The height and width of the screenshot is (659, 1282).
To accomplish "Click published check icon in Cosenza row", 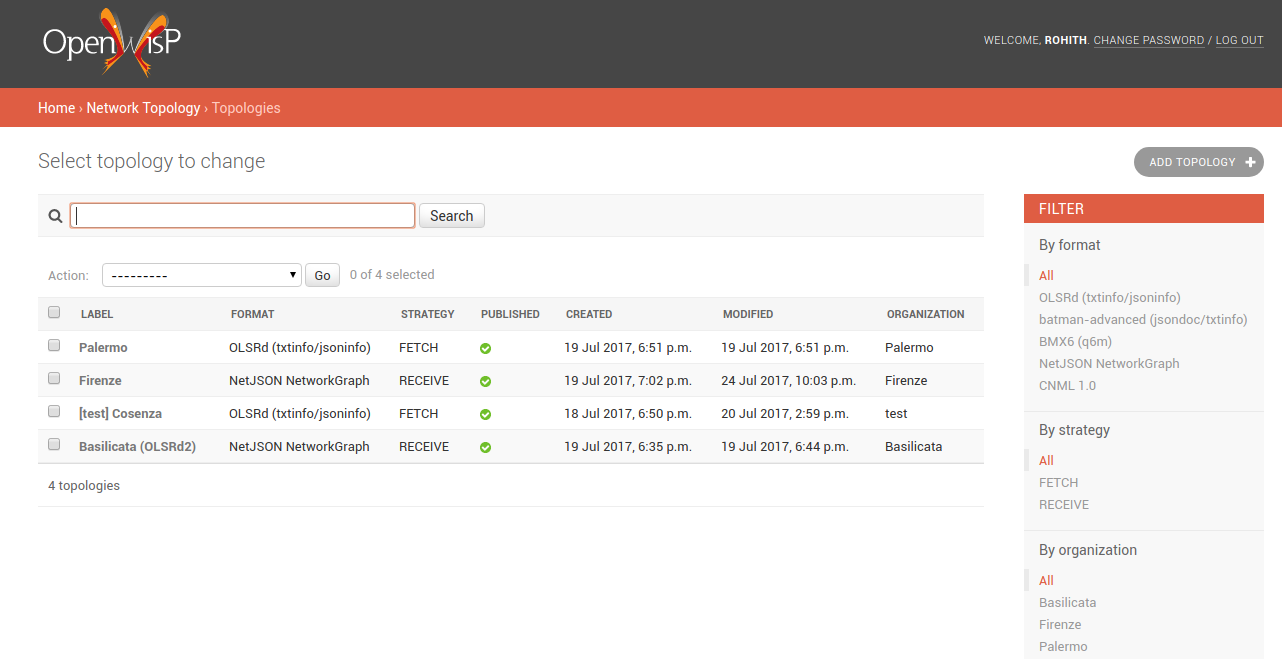I will click(485, 414).
